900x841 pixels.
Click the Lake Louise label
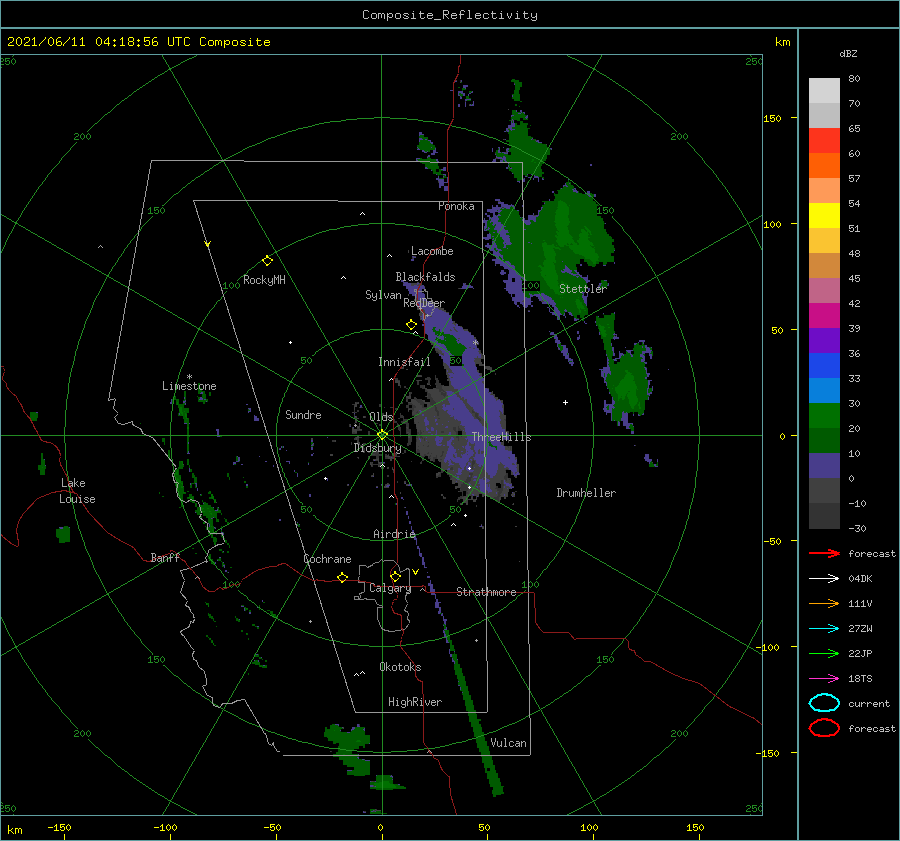pos(77,491)
